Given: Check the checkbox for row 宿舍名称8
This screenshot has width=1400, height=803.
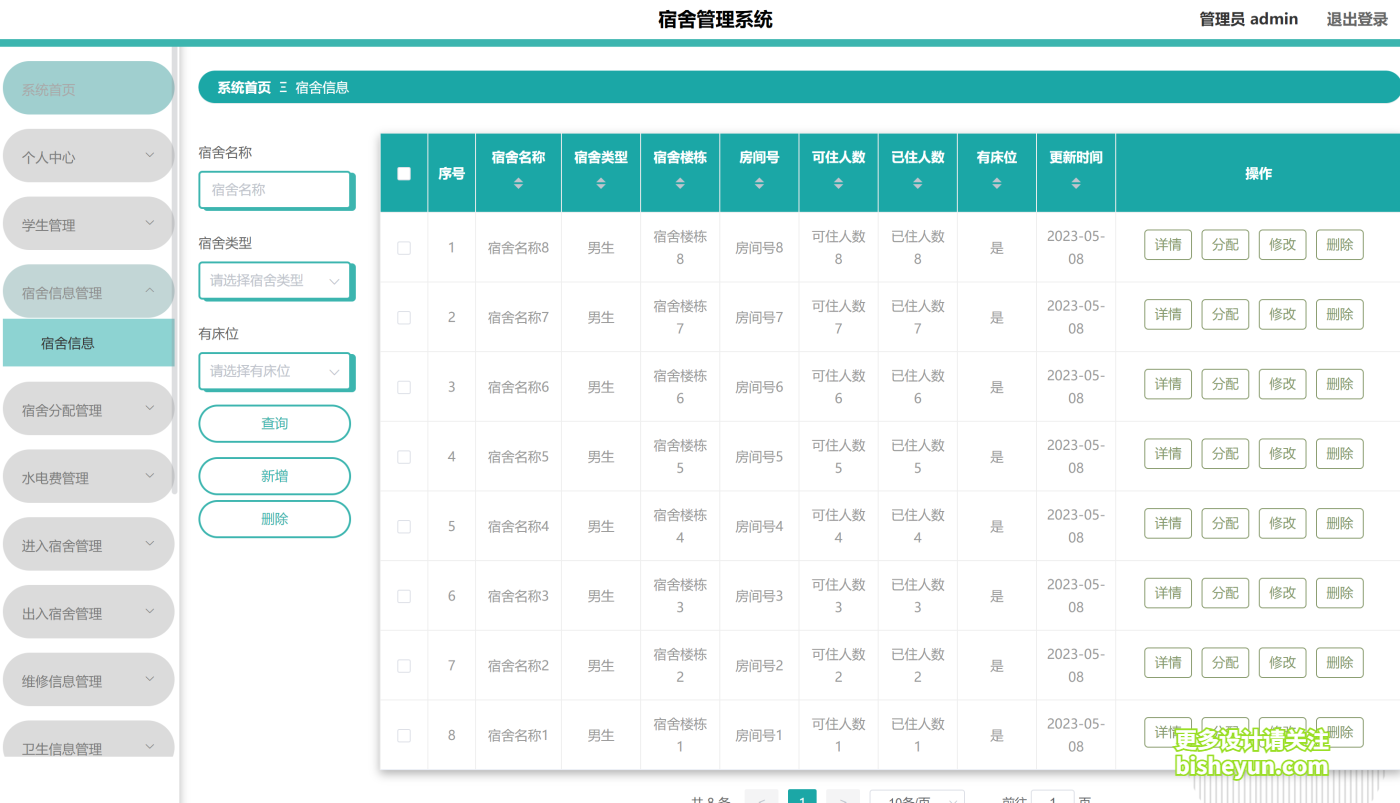Looking at the screenshot, I should tap(404, 247).
